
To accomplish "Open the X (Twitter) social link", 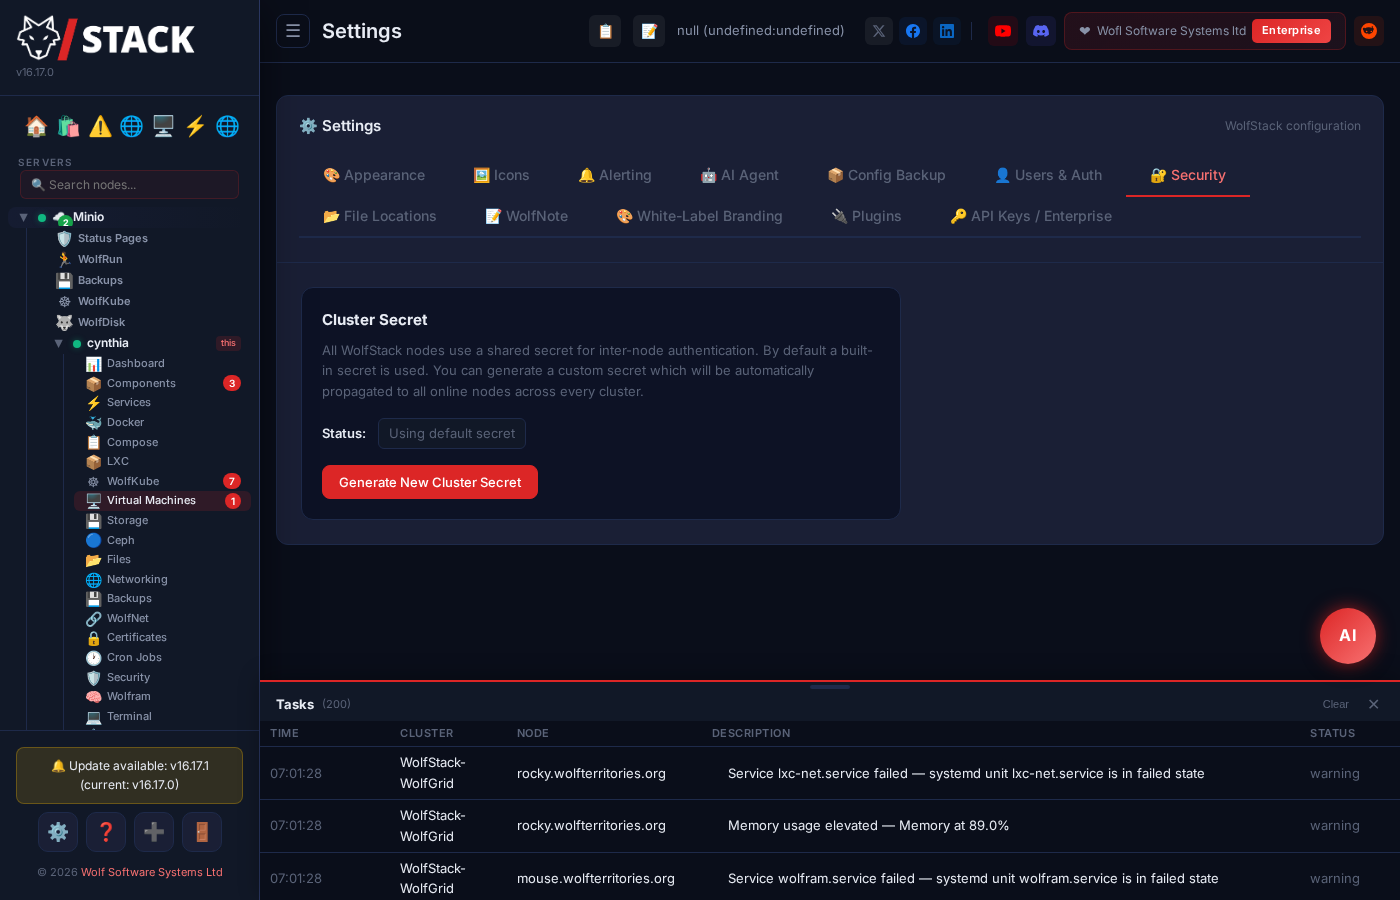I will pyautogui.click(x=879, y=31).
